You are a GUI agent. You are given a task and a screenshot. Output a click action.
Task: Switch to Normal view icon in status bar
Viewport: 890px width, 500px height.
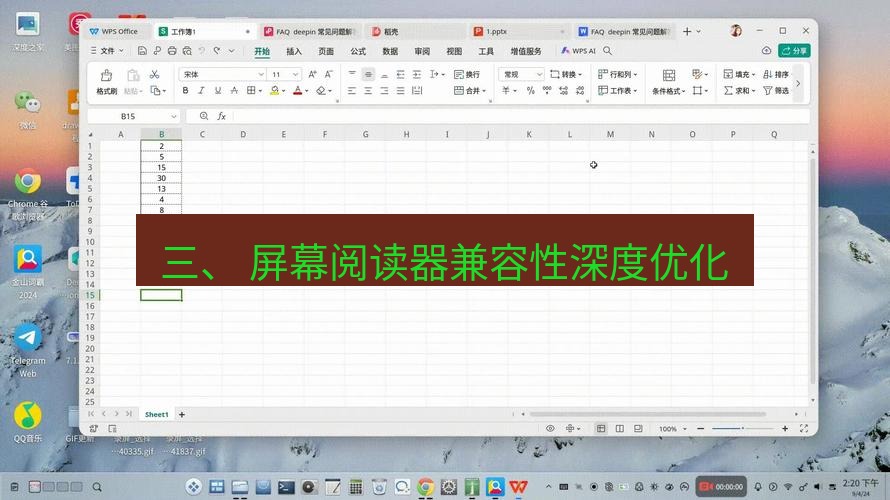(601, 428)
